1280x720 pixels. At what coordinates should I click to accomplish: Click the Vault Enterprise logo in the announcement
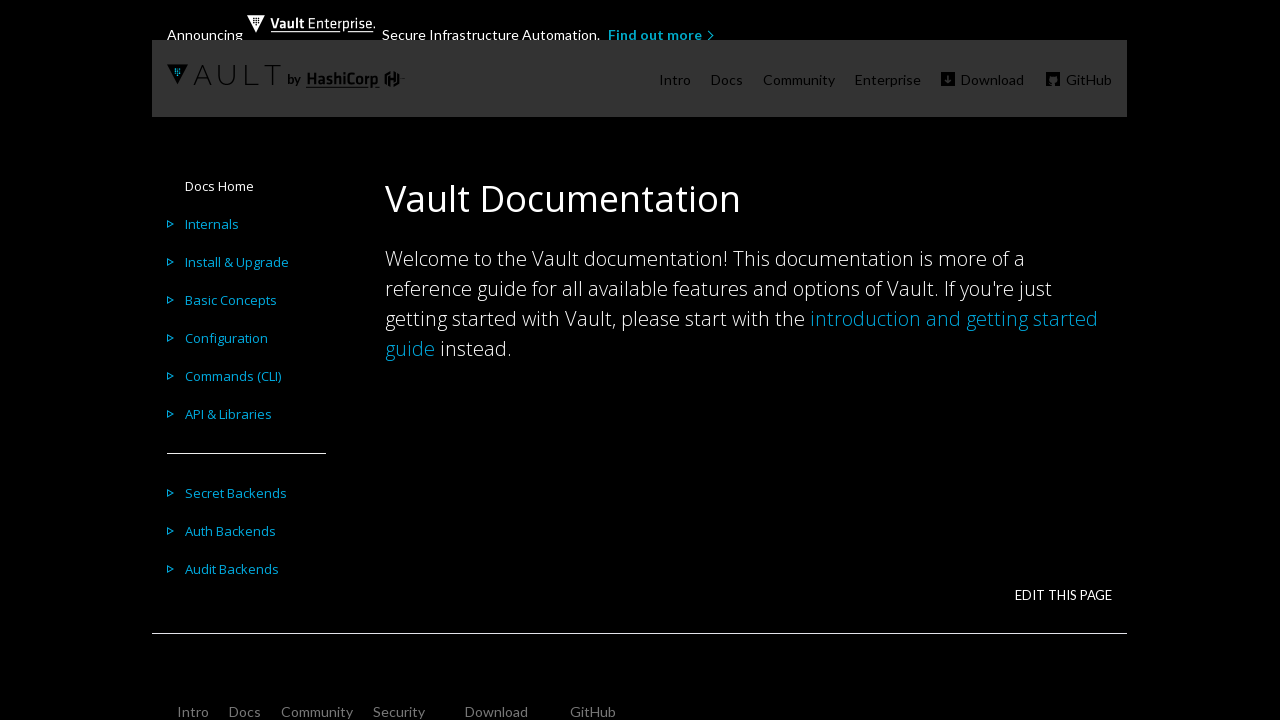coord(310,24)
